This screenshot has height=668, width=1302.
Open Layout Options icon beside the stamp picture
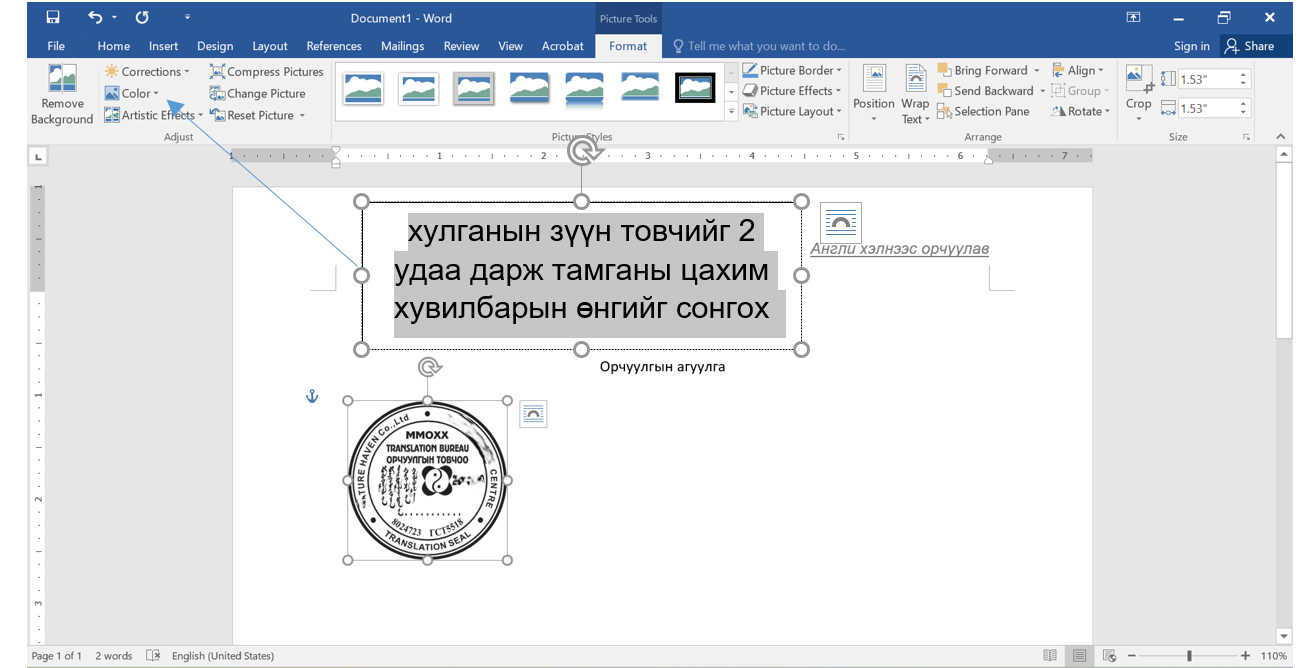(533, 414)
